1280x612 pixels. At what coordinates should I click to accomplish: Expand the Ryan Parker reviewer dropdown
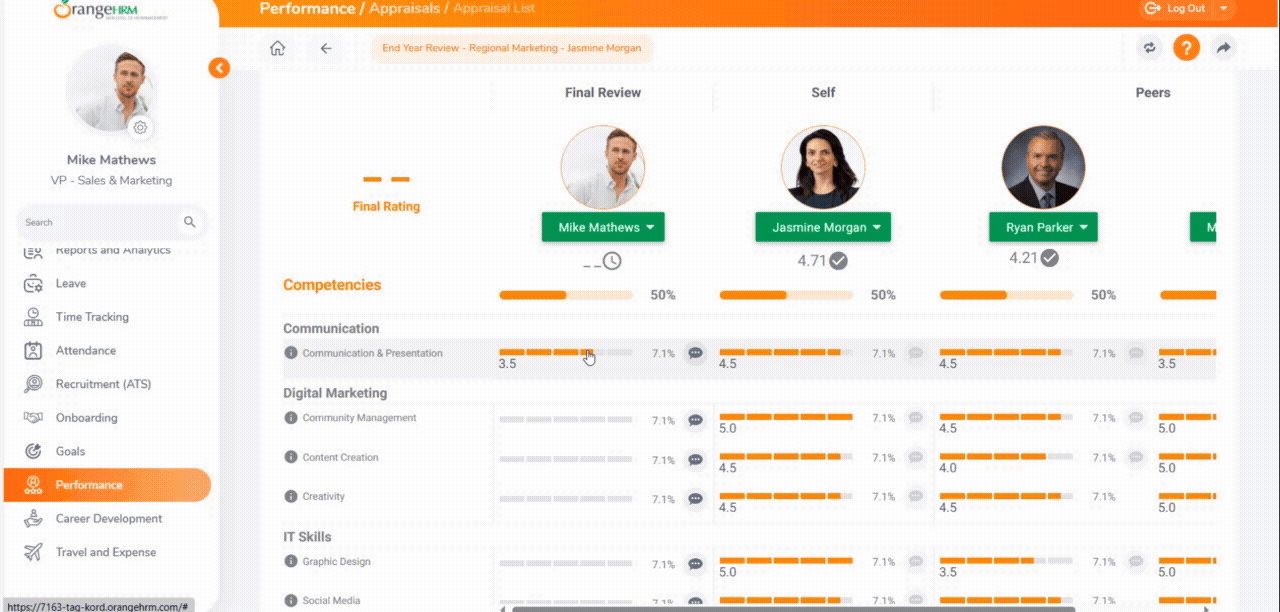coord(1084,228)
